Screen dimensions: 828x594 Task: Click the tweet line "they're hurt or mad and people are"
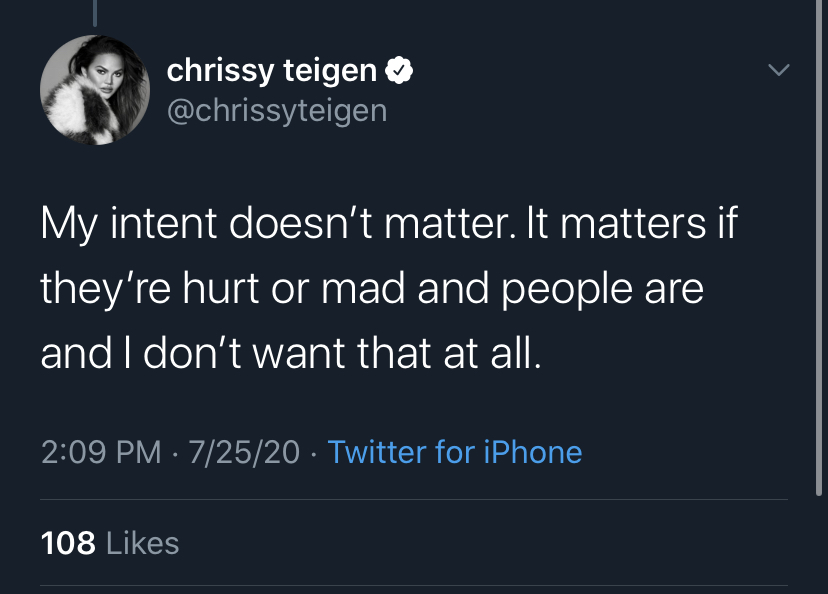372,289
